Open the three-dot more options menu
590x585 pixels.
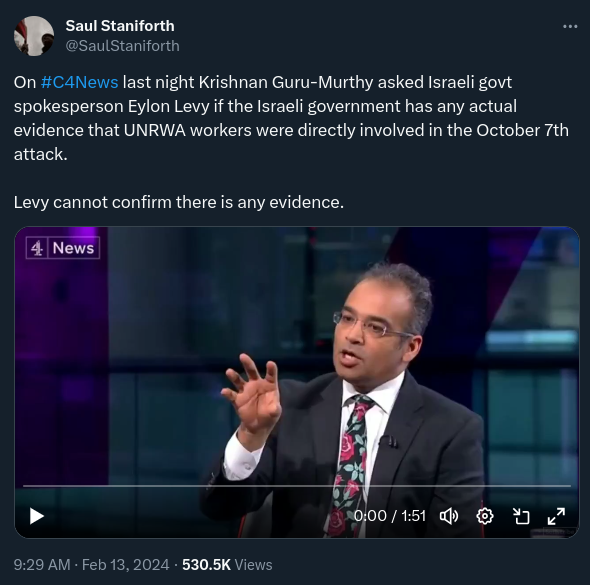click(570, 27)
